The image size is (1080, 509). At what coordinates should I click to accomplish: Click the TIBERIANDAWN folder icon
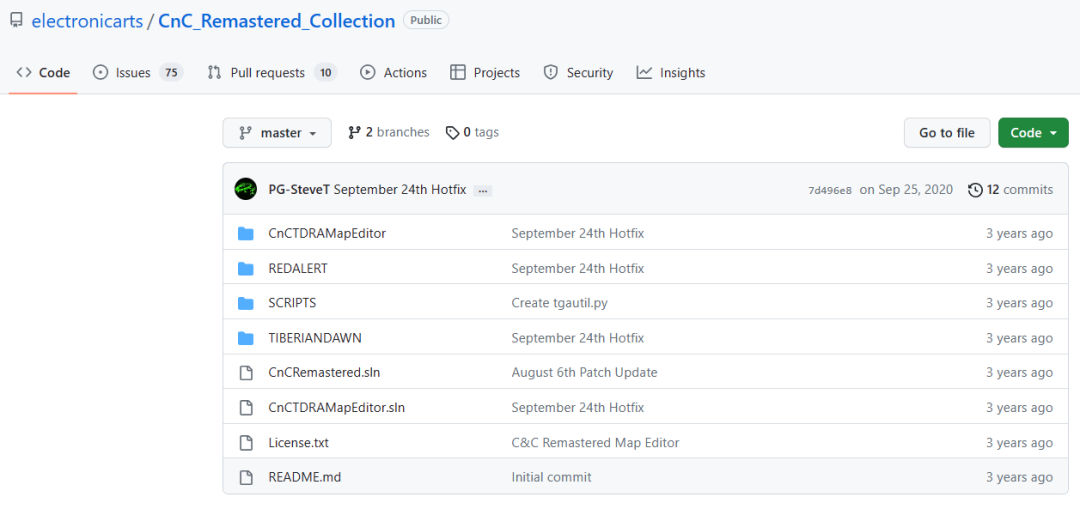(x=246, y=338)
